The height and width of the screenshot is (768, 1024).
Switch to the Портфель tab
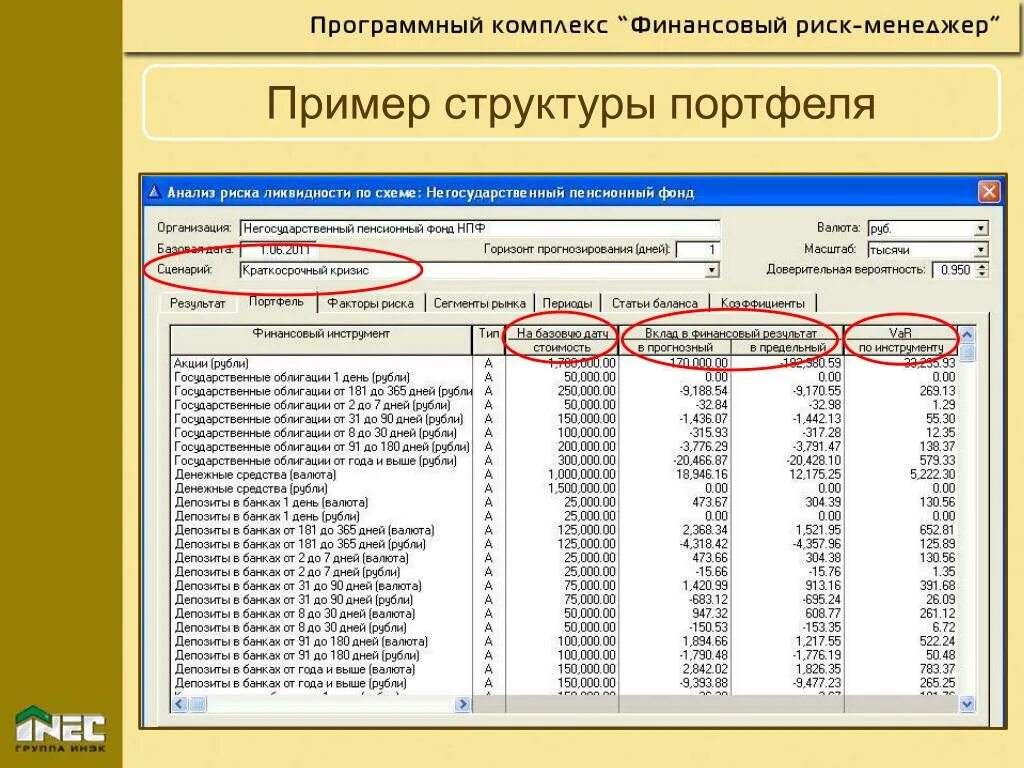[276, 302]
